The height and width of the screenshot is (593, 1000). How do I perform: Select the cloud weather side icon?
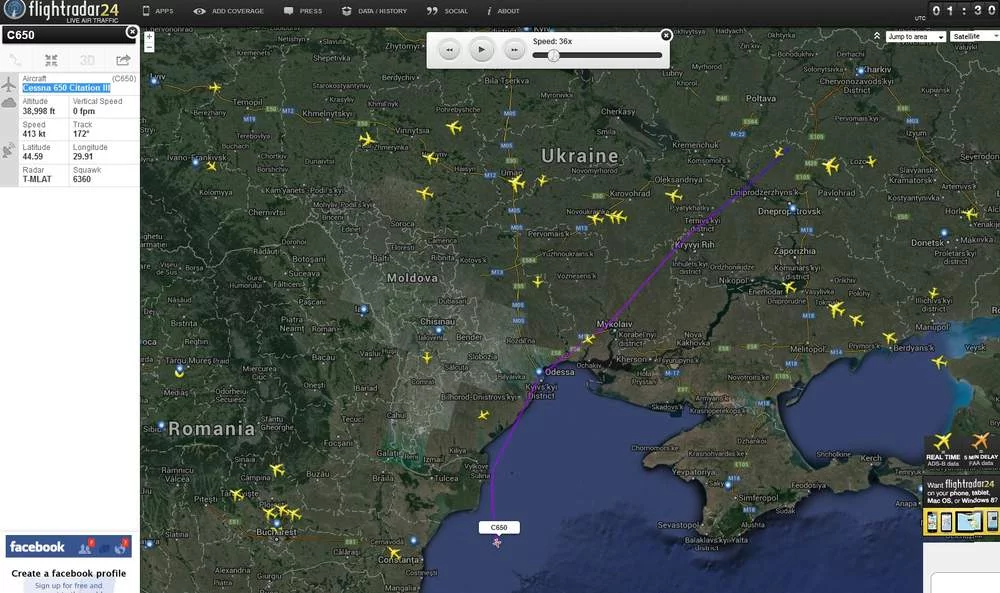(x=8, y=103)
